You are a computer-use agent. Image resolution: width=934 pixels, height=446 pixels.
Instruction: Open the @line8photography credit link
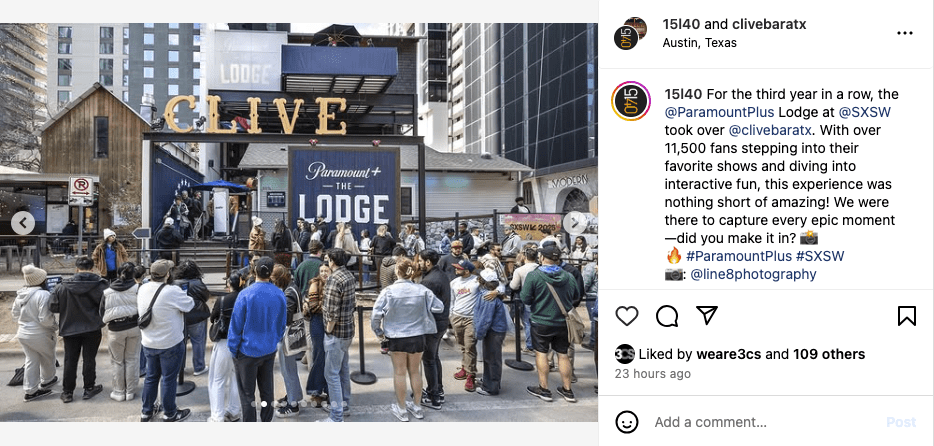(x=753, y=274)
